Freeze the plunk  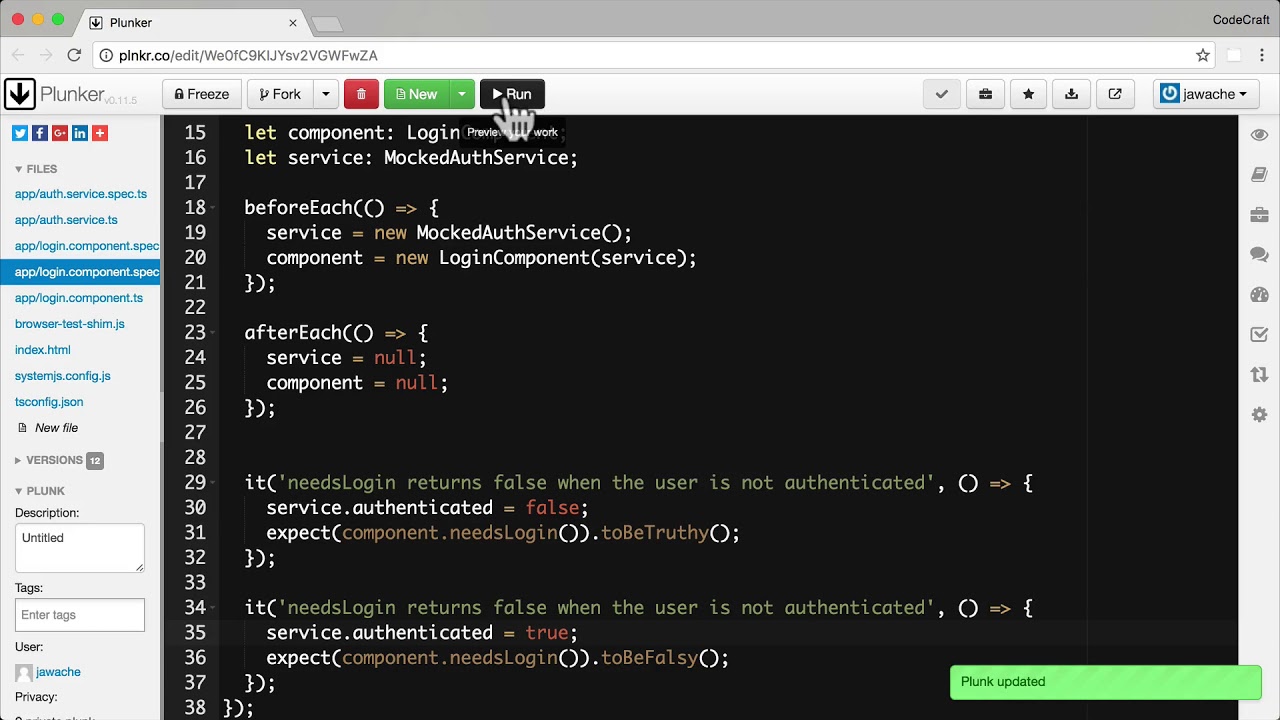(202, 94)
